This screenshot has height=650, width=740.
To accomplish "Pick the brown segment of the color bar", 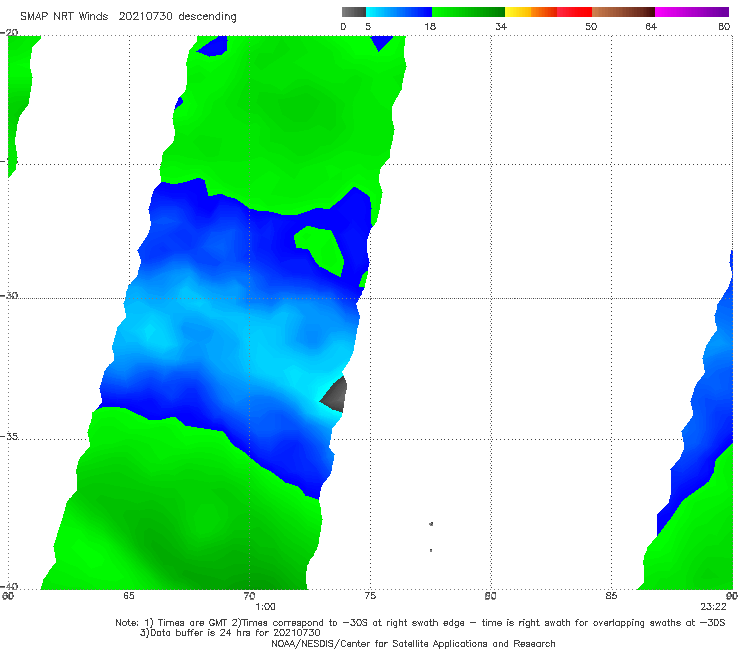I will (623, 12).
